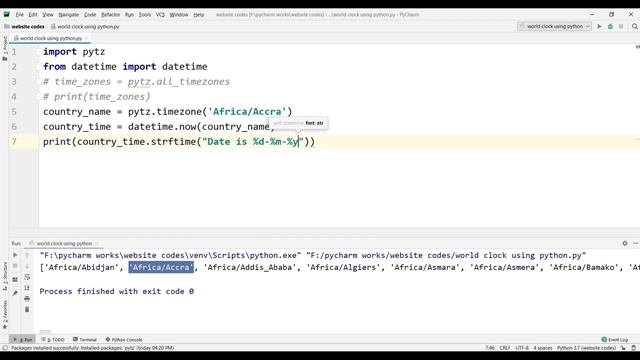This screenshot has width=640, height=360.
Task: Open the Project tool window on left edge
Action: (5, 49)
